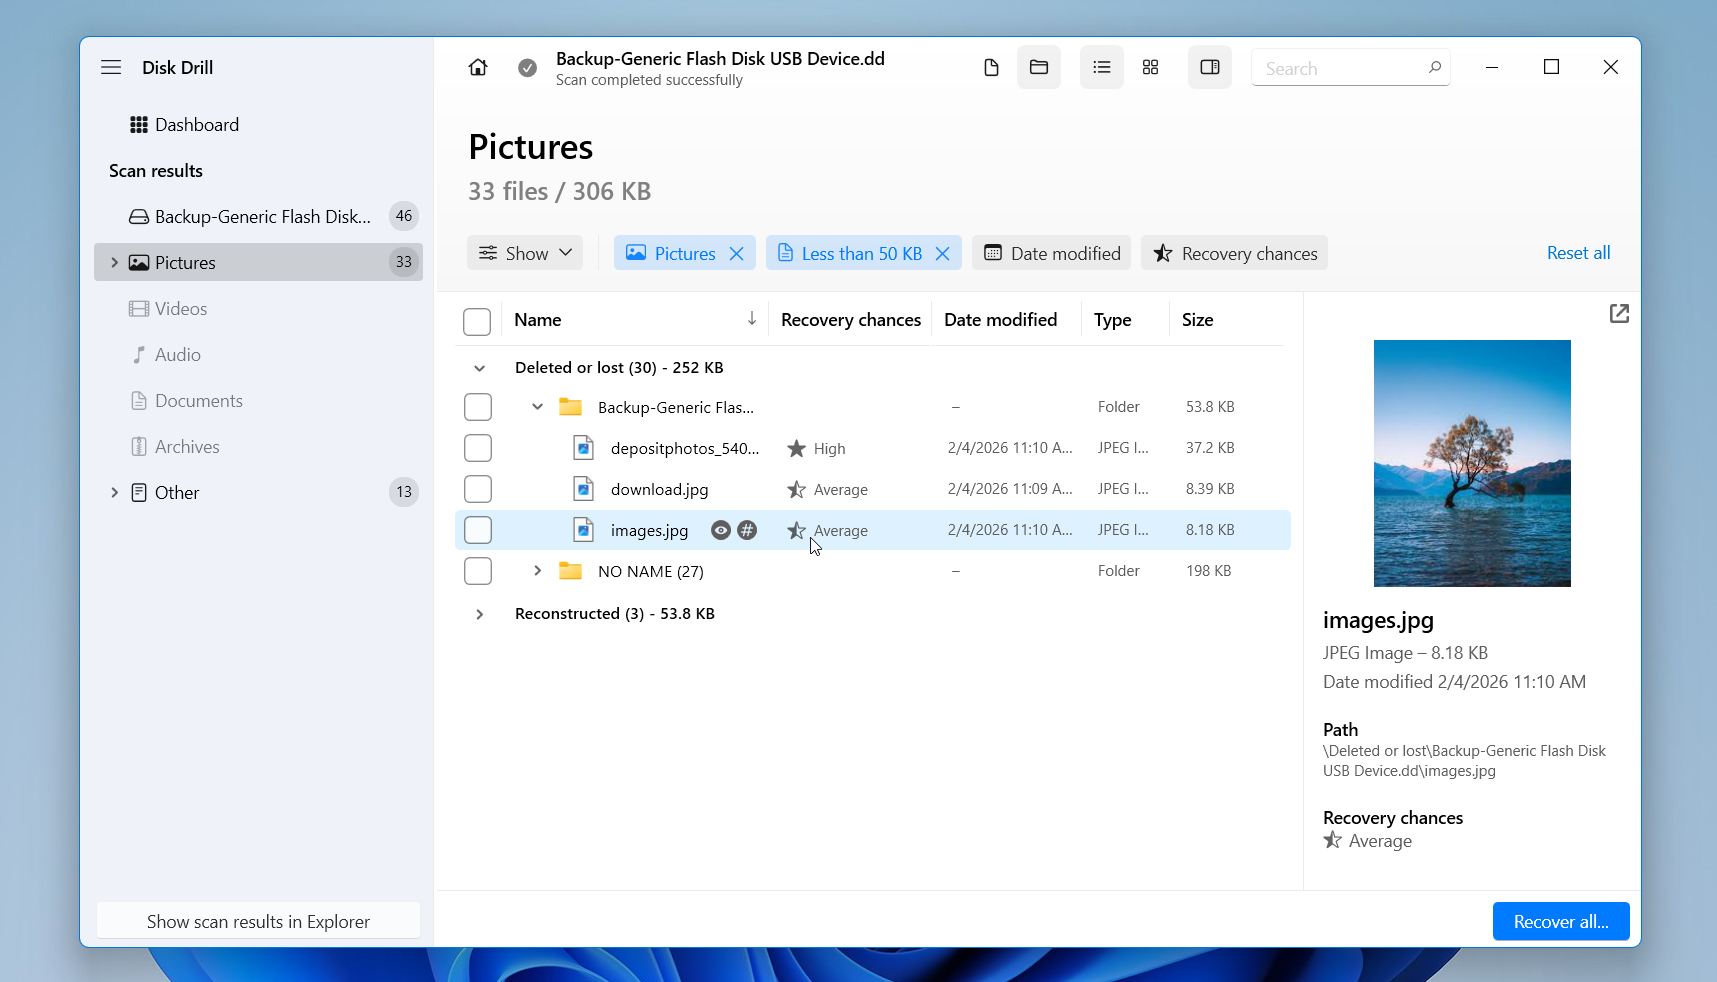Open Recovery chances filter
Image resolution: width=1717 pixels, height=982 pixels.
point(1234,253)
